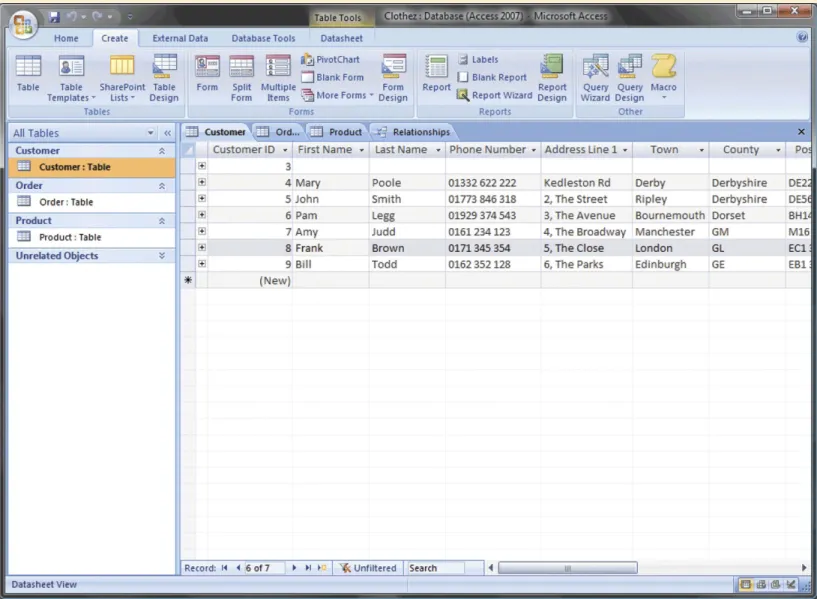The image size is (817, 599).
Task: Click the Labels report button
Action: point(478,59)
